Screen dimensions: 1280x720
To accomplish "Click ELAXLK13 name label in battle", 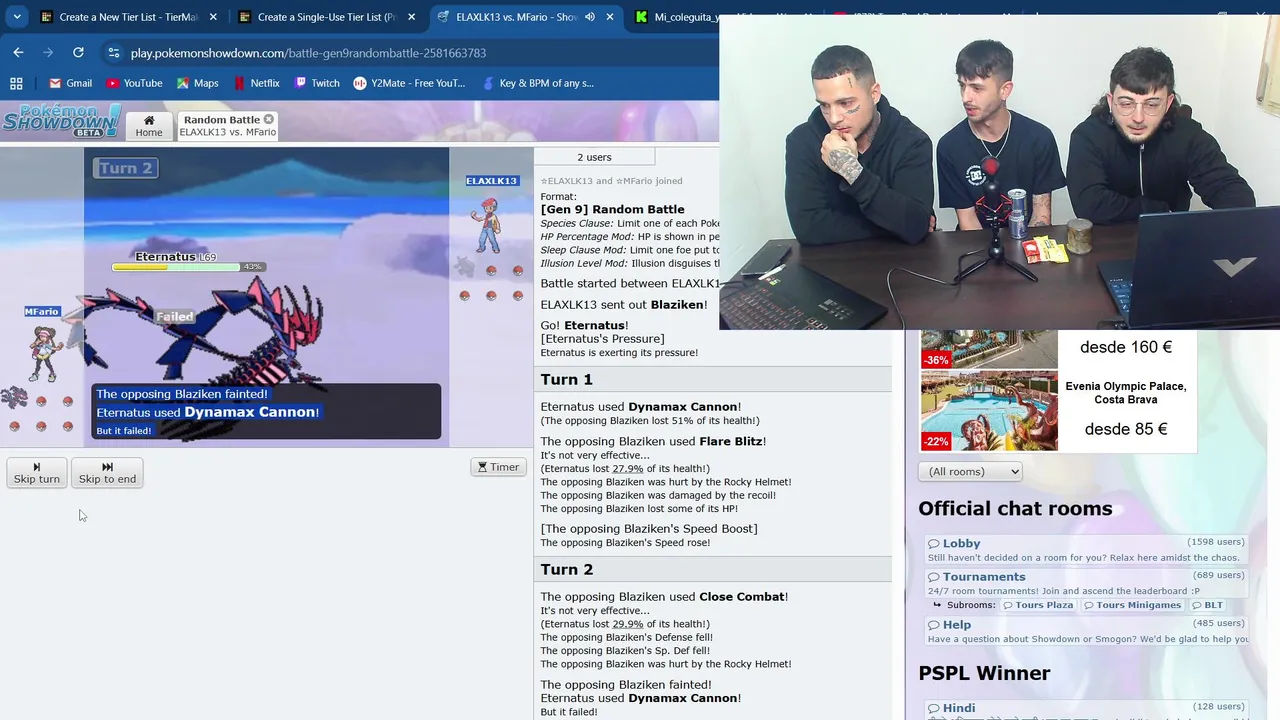I will point(492,181).
